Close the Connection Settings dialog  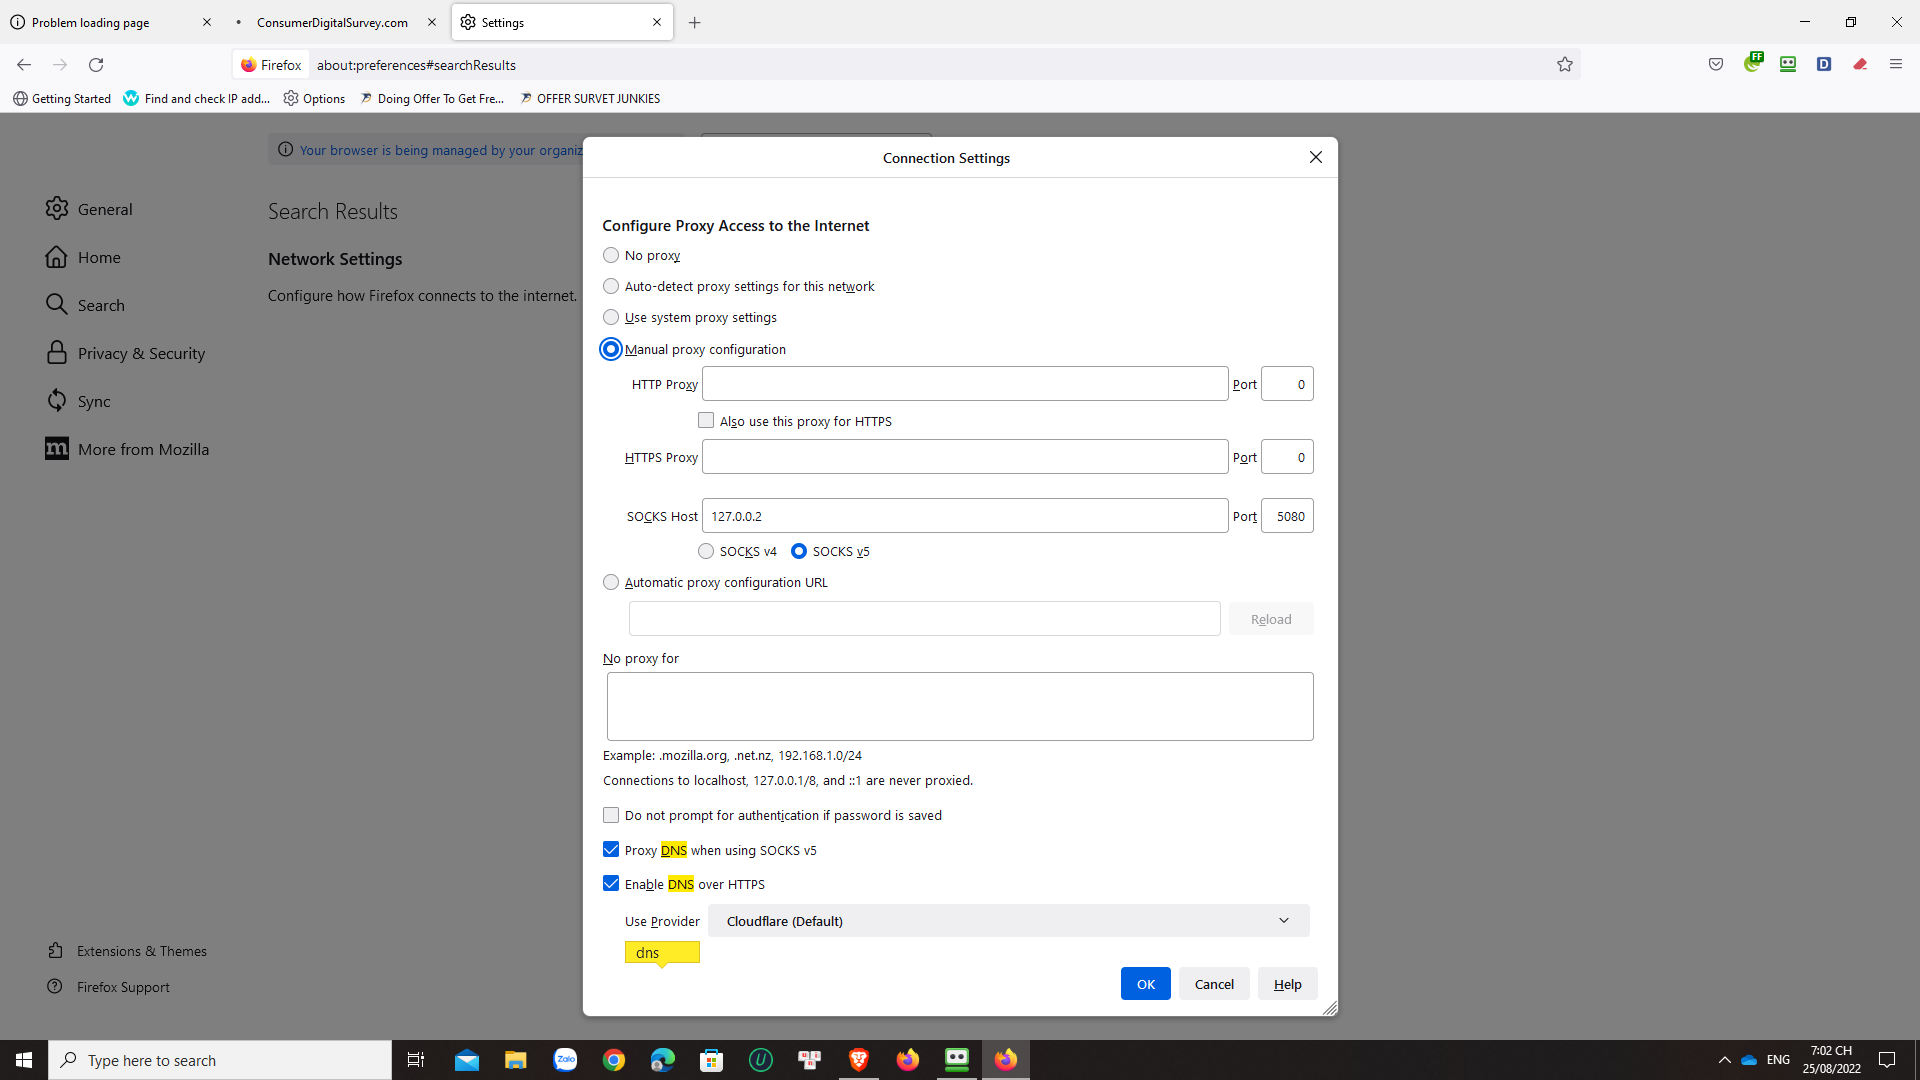pos(1316,157)
